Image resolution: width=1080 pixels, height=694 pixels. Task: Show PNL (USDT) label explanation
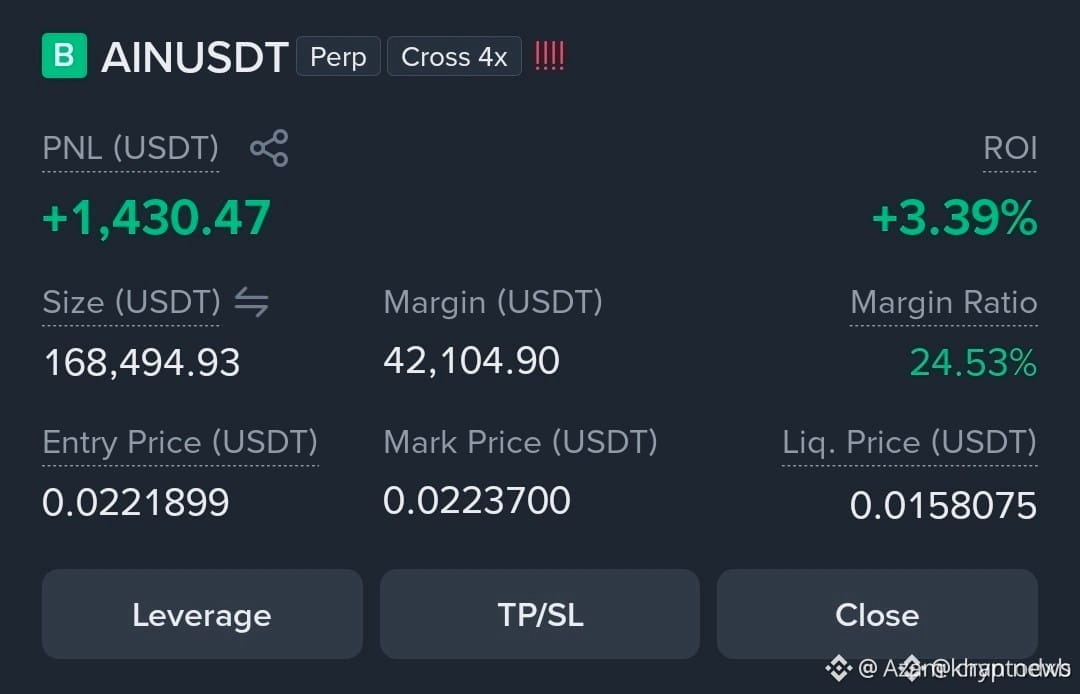pos(131,149)
